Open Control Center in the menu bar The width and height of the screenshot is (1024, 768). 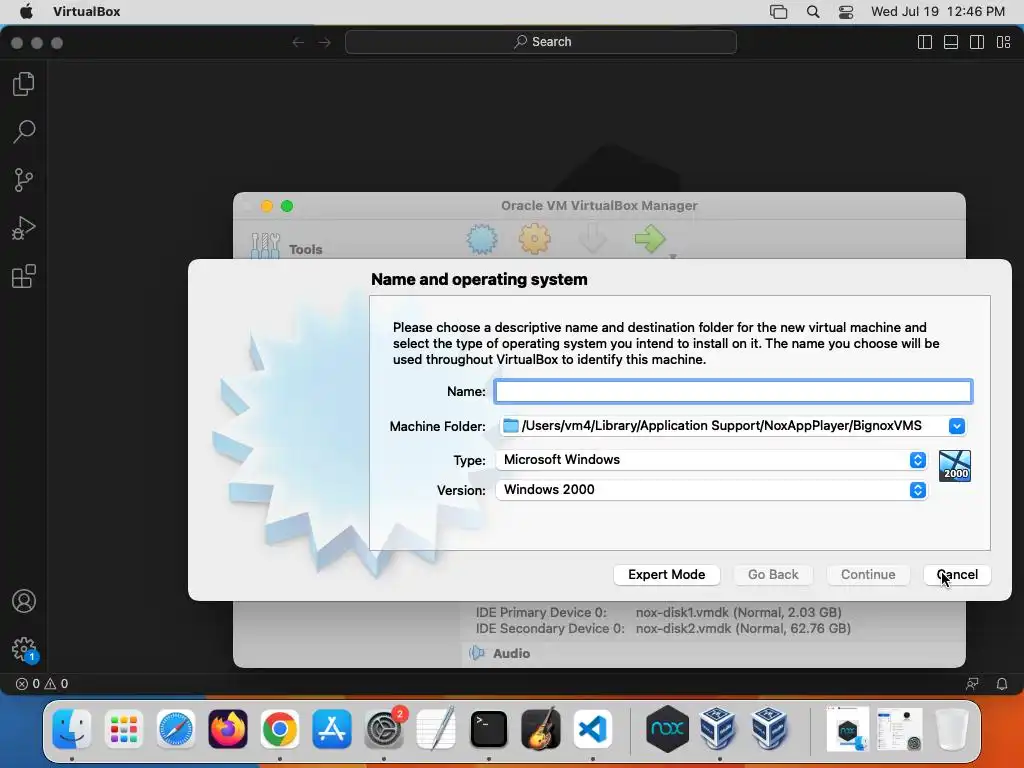(846, 12)
